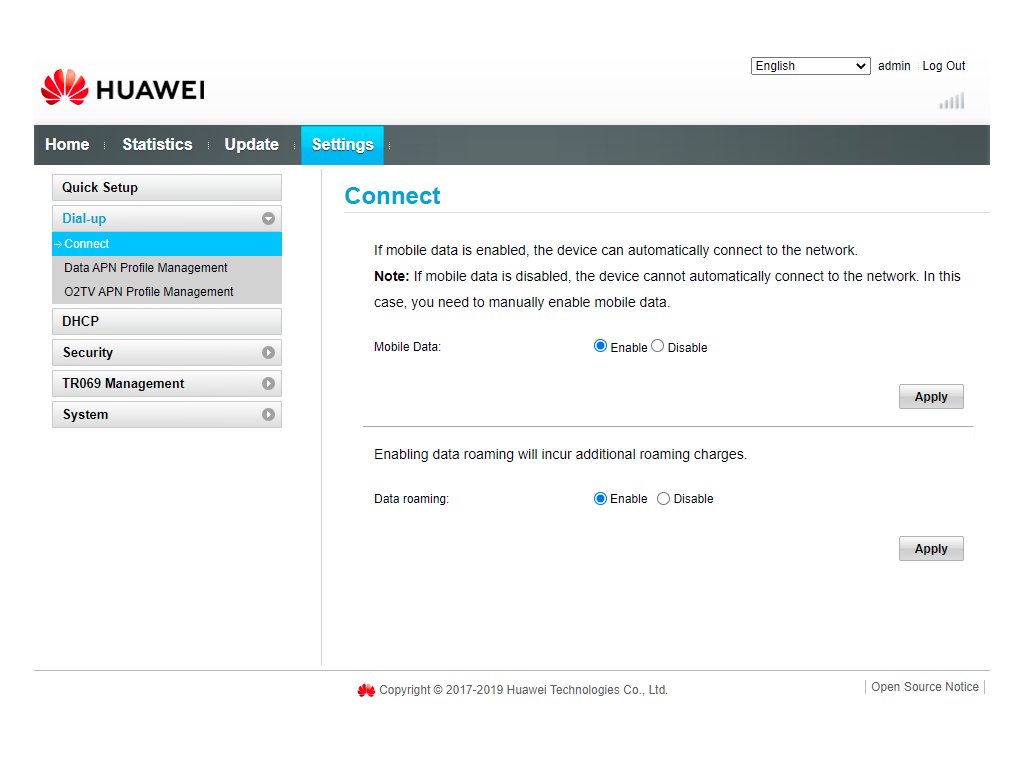The height and width of the screenshot is (768, 1024).
Task: Open the English language dropdown
Action: (x=810, y=66)
